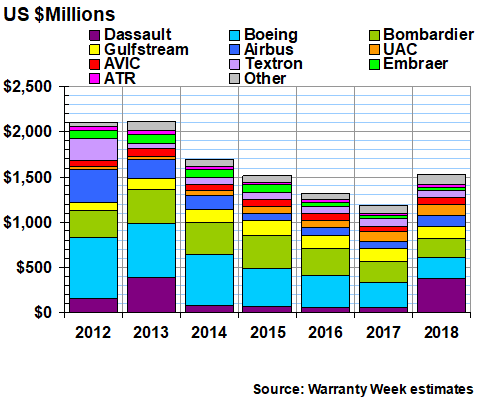Select the Textron legend label
Viewport: 480px width, 400px height.
click(x=273, y=64)
